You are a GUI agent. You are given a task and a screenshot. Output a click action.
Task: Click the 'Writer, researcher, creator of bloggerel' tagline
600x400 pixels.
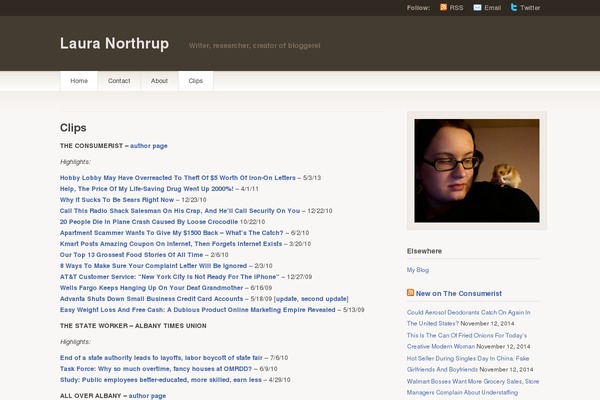pos(254,46)
